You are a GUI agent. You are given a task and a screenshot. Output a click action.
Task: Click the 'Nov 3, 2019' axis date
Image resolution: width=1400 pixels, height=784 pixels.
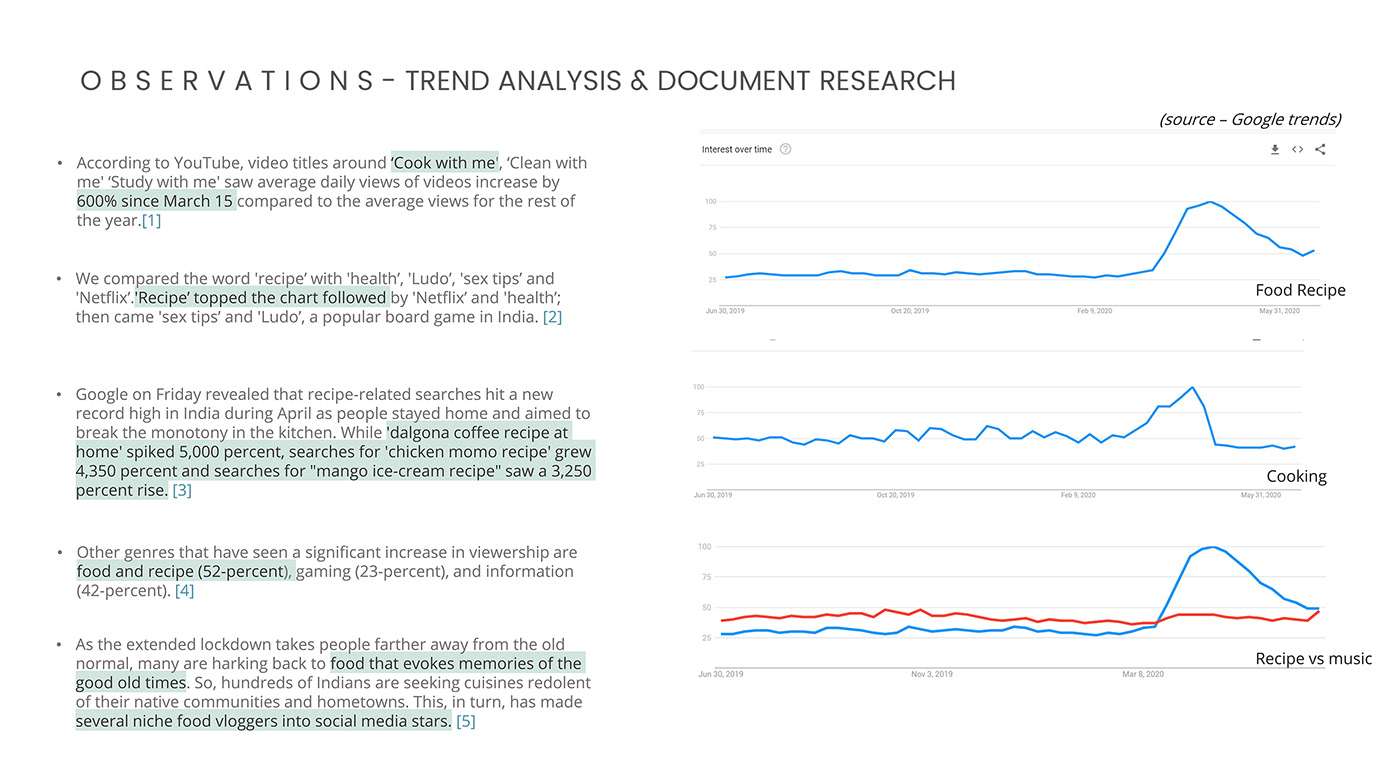click(932, 675)
